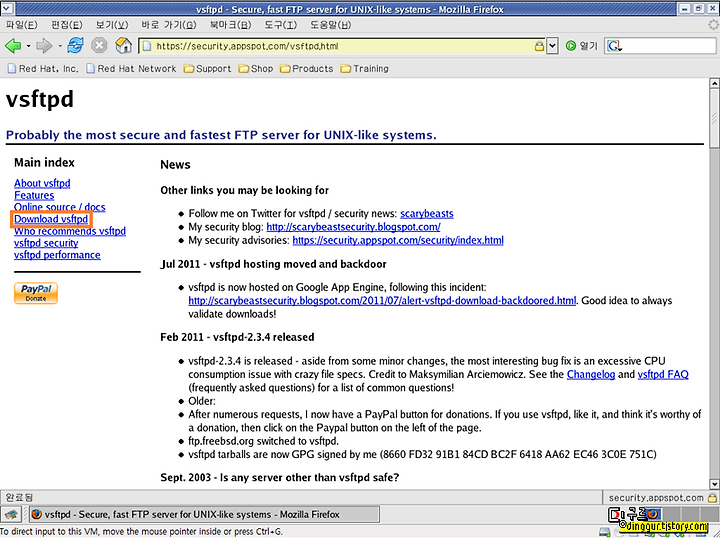This screenshot has width=720, height=538.
Task: Open the 파일(F) menu
Action: coord(21,25)
